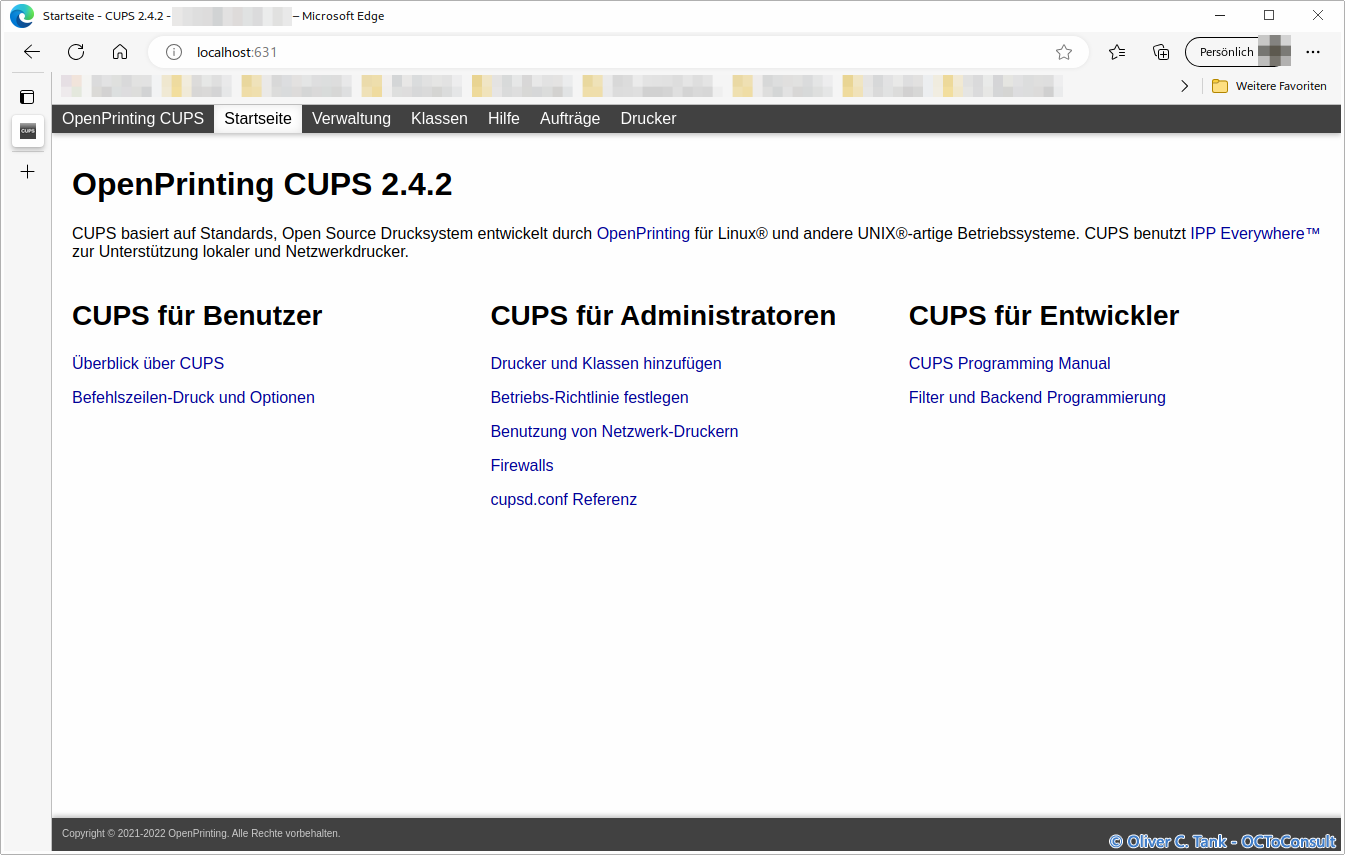Image resolution: width=1345 pixels, height=855 pixels.
Task: Open the browser home page icon
Action: click(x=120, y=52)
